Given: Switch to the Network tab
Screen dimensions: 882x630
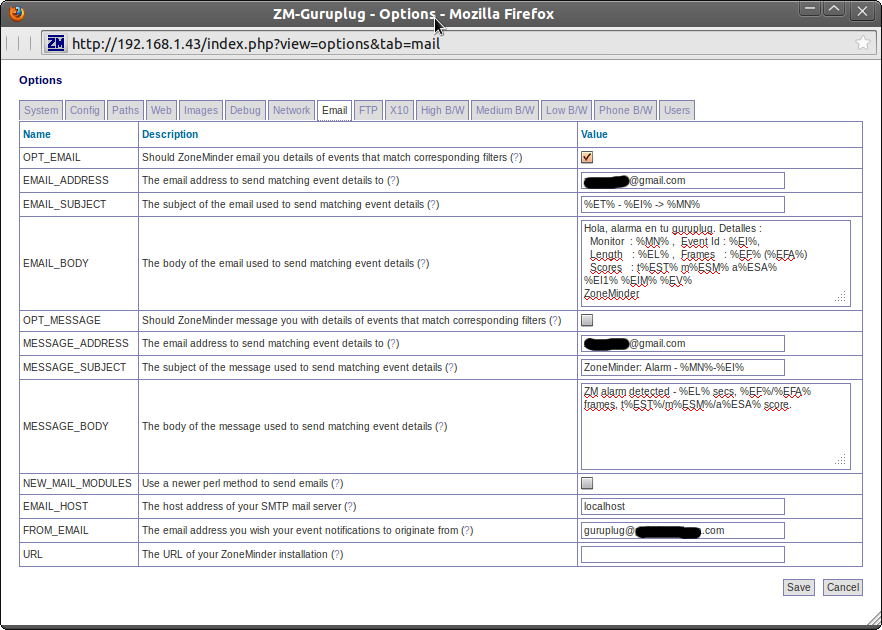Looking at the screenshot, I should [291, 110].
